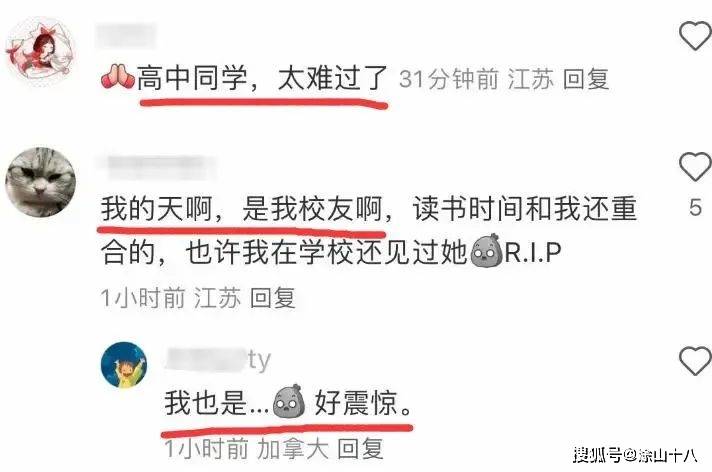
Task: Click the blurred username above 高中同学 comment
Action: [x=125, y=35]
